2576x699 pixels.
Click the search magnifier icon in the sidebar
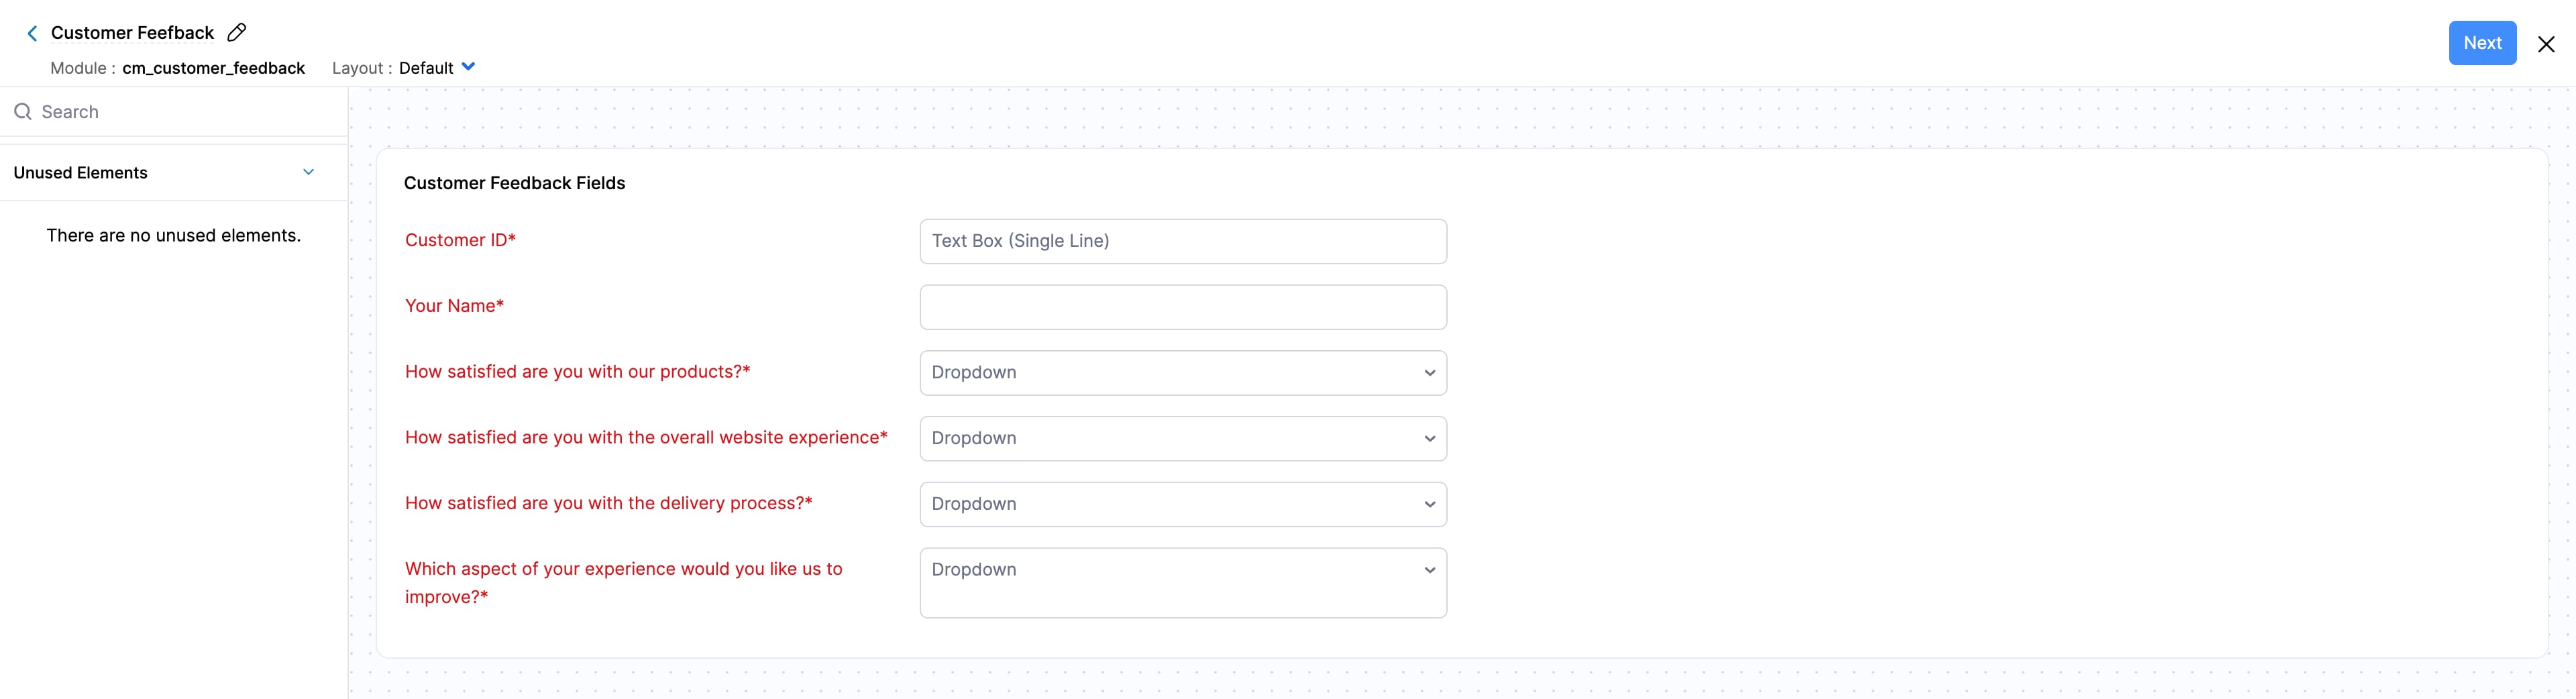pyautogui.click(x=22, y=111)
